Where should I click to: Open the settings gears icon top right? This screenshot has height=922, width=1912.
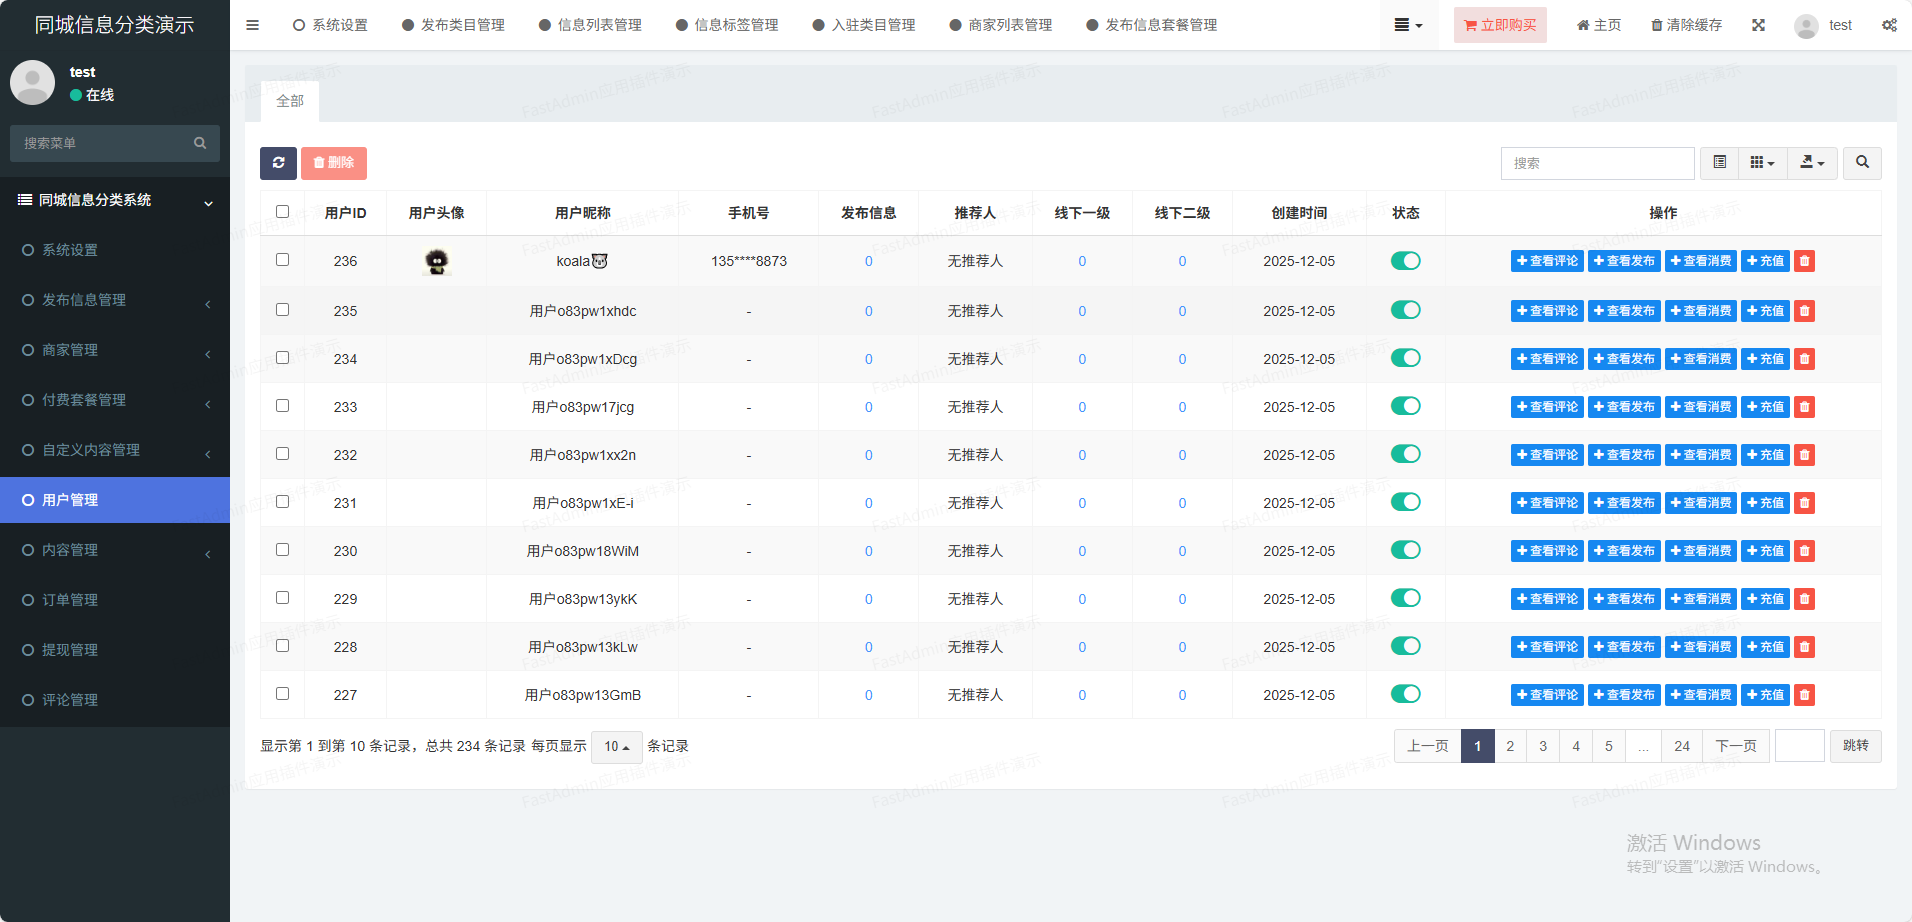click(1888, 25)
